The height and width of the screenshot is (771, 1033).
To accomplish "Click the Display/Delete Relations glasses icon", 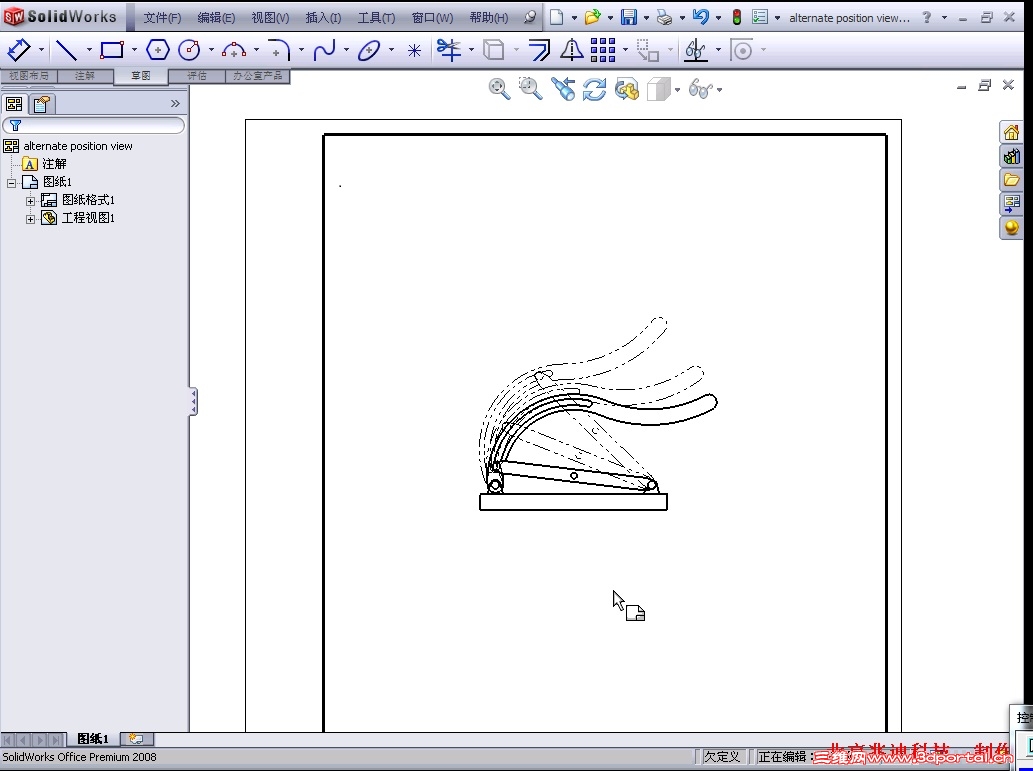I will pyautogui.click(x=696, y=50).
